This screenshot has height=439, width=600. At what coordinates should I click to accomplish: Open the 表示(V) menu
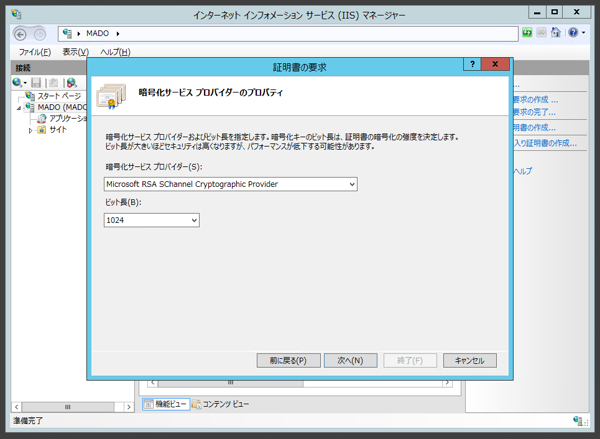coord(76,52)
